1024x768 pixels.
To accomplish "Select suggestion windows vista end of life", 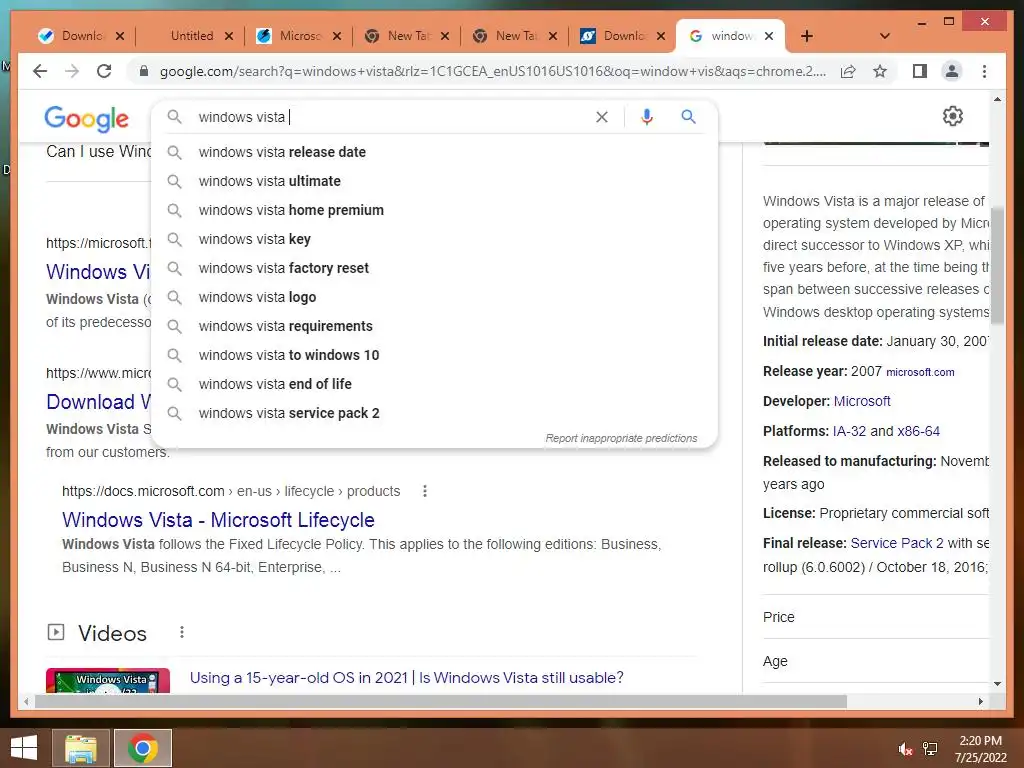I will (x=434, y=384).
